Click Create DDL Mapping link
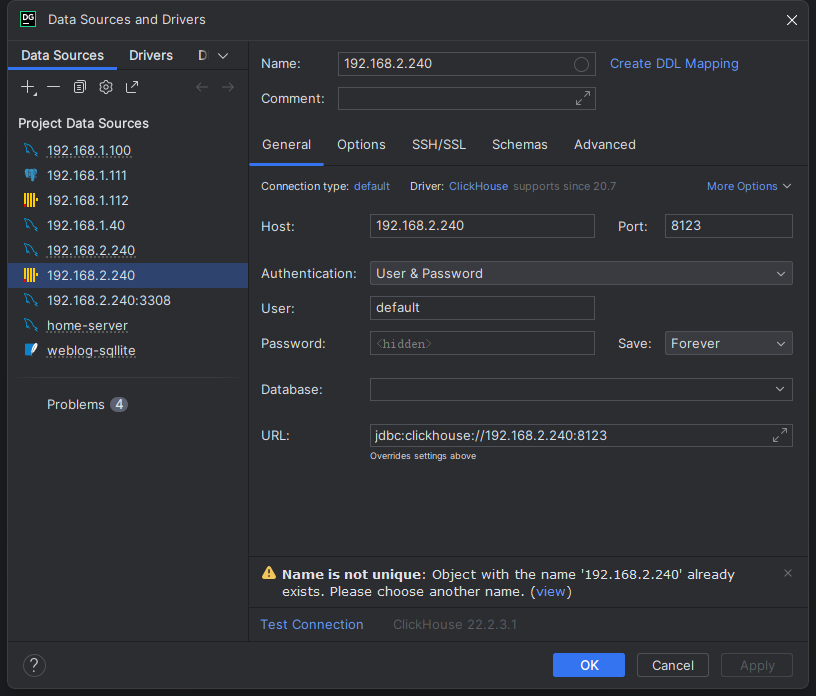 coord(674,63)
